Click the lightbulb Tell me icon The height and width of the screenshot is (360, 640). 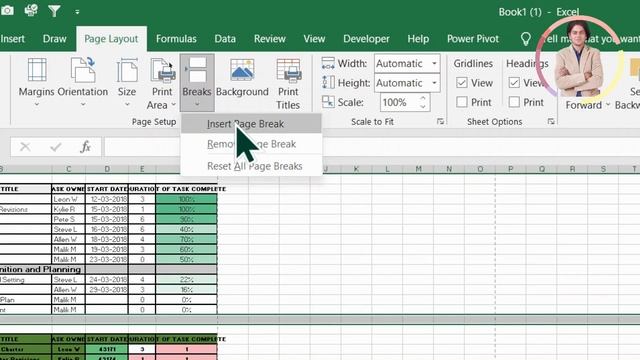(526, 39)
